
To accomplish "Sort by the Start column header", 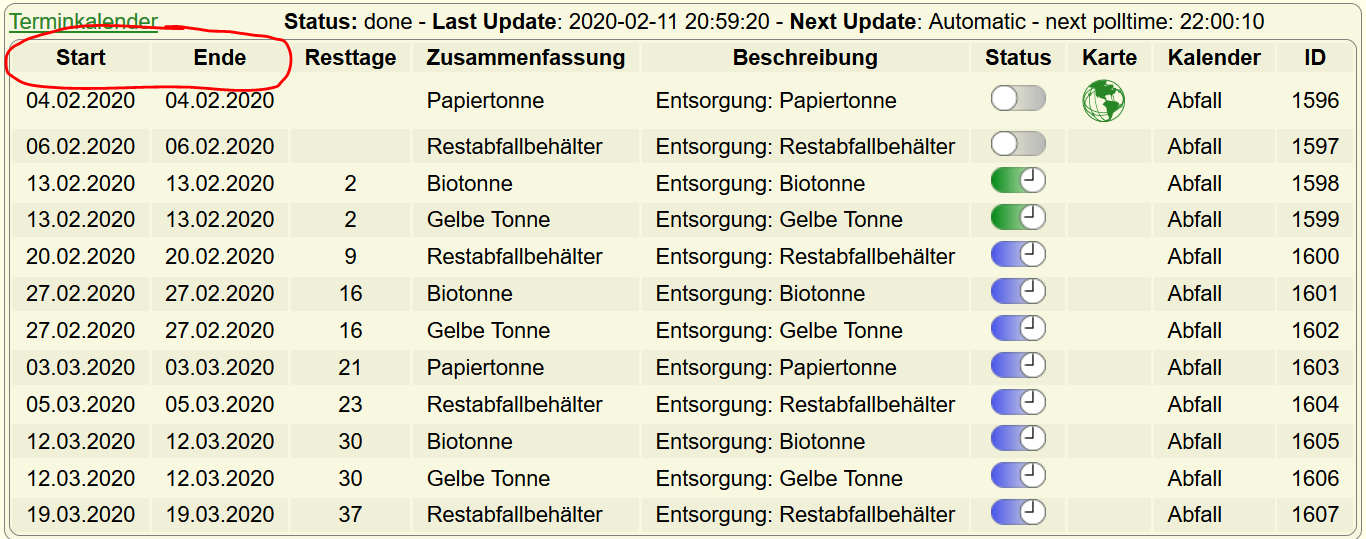I will 81,58.
